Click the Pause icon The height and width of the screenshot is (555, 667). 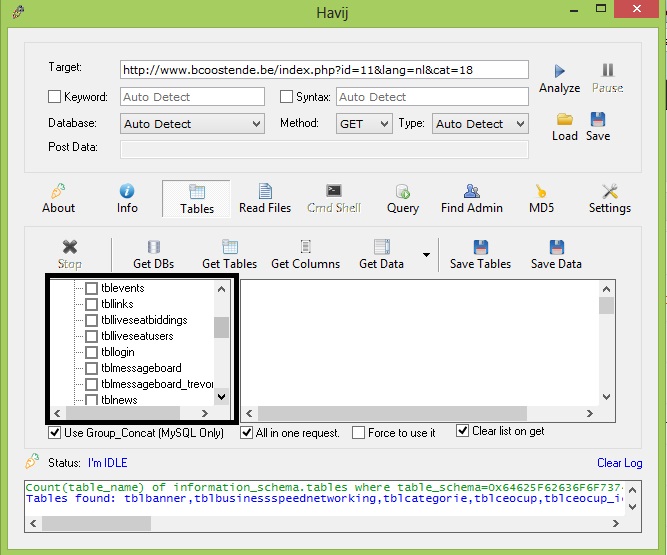pyautogui.click(x=607, y=70)
